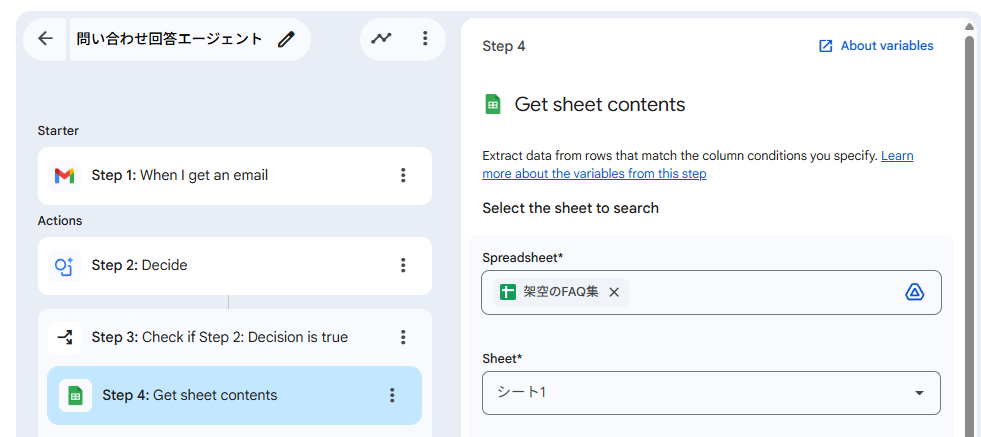This screenshot has height=437, width=981.
Task: Click the back arrow icon
Action: point(45,39)
